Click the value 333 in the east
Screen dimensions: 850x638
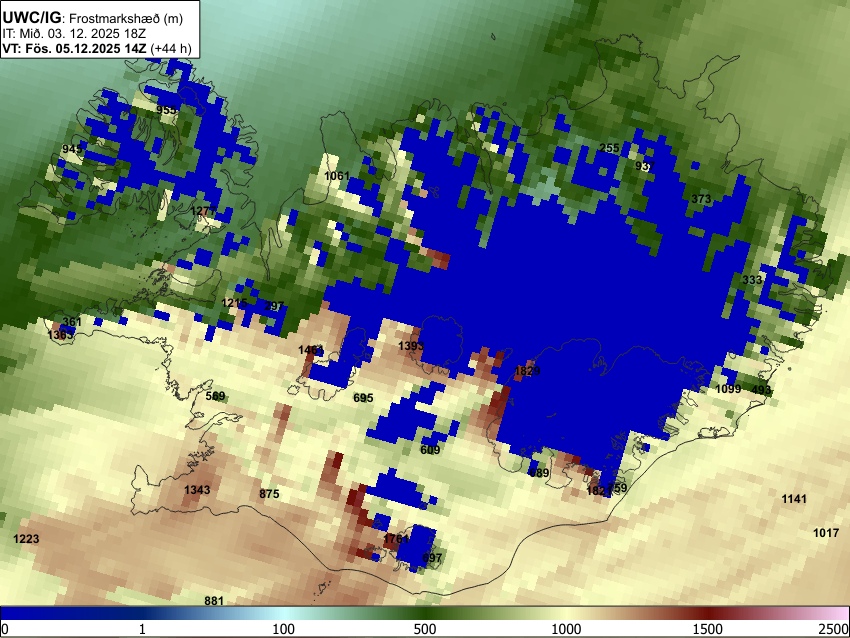[x=752, y=280]
